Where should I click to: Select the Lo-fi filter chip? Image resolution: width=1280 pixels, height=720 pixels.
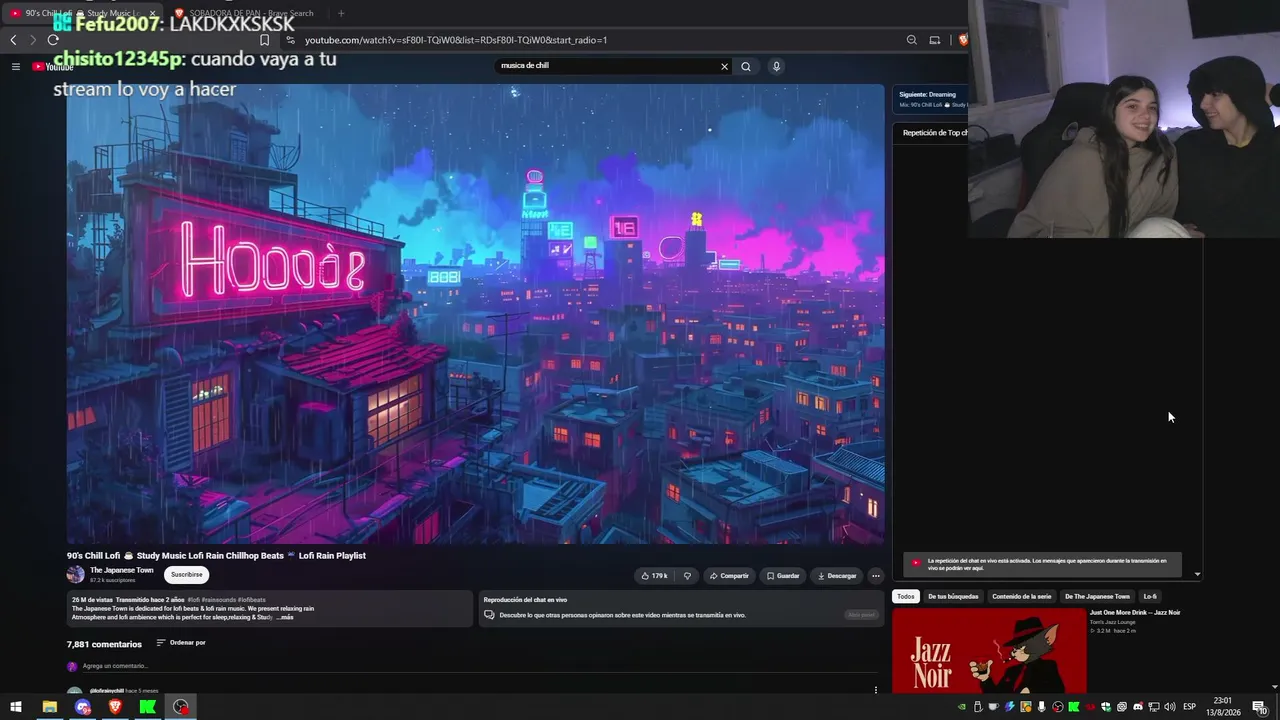coord(1150,596)
